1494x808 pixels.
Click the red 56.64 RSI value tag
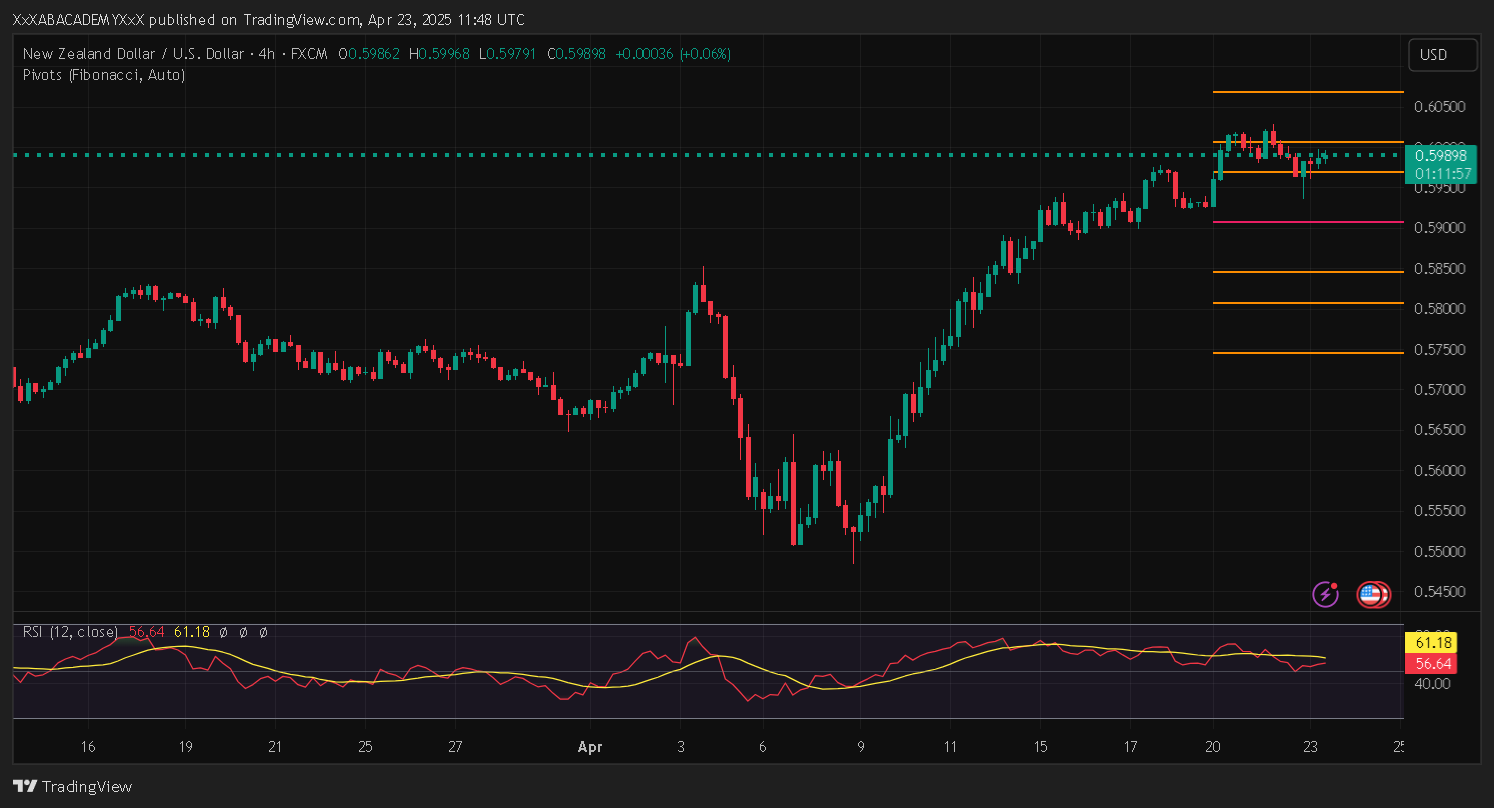click(1429, 664)
